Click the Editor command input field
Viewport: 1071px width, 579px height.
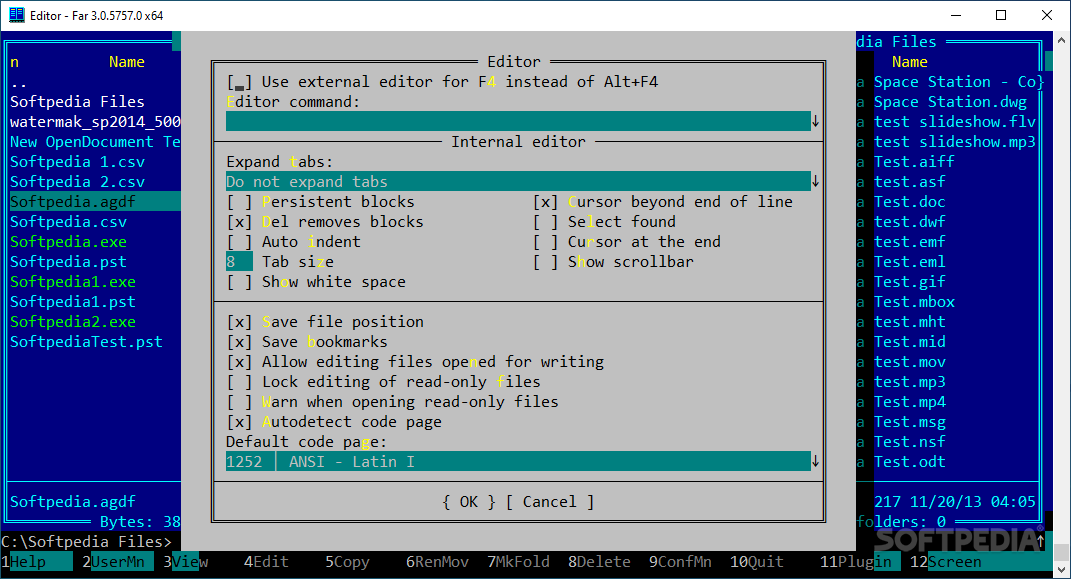(x=518, y=122)
